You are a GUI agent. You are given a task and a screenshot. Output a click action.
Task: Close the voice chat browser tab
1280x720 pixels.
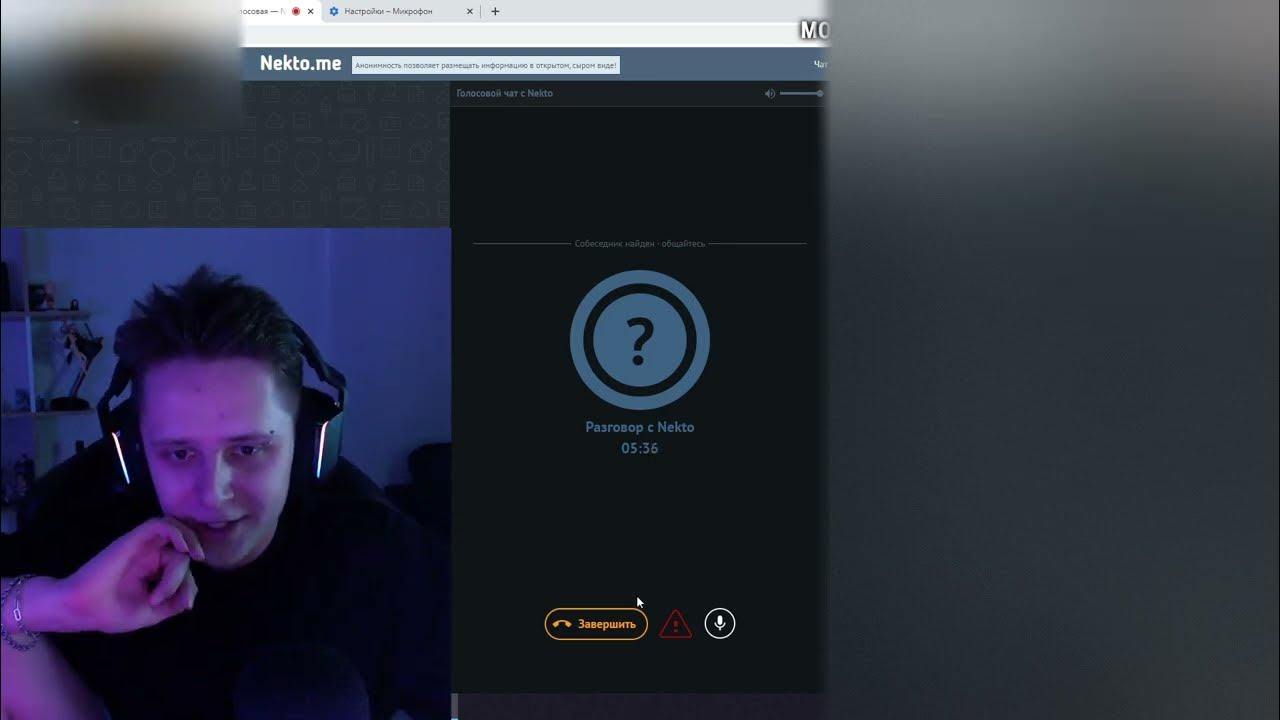tap(310, 12)
